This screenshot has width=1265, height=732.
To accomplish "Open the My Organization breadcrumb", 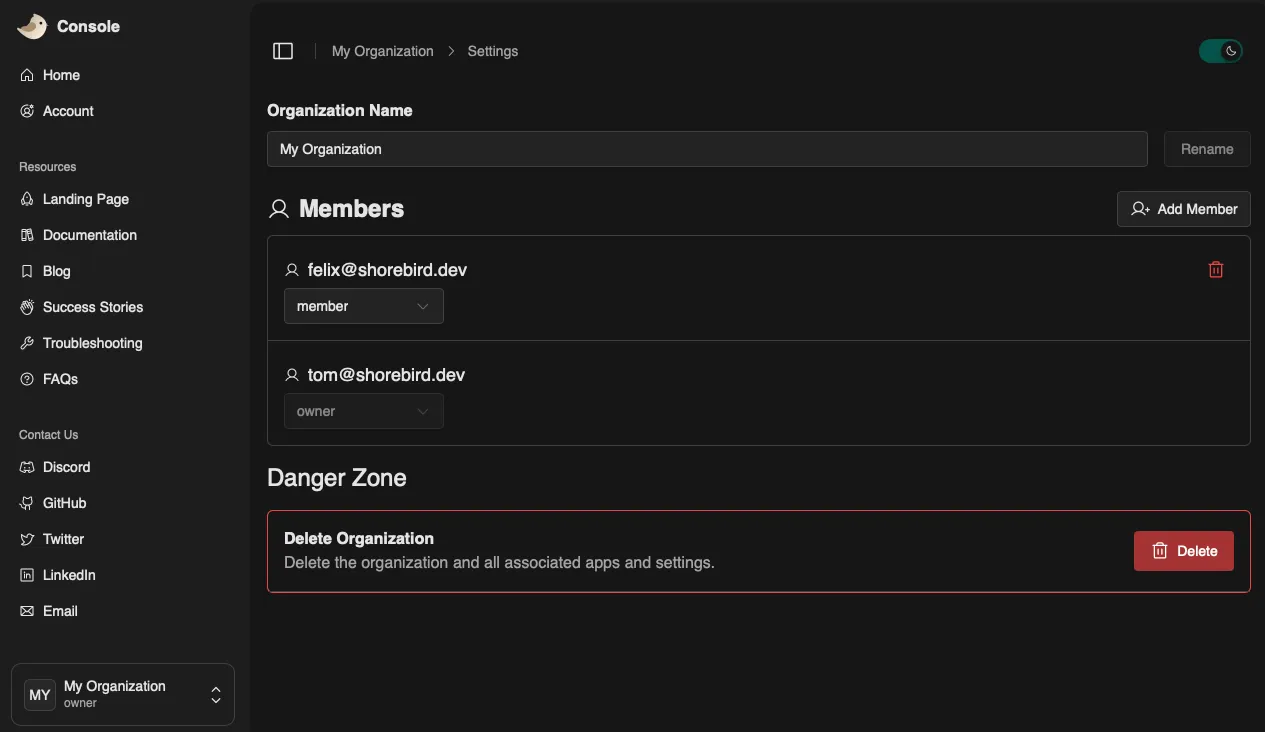I will click(x=382, y=50).
